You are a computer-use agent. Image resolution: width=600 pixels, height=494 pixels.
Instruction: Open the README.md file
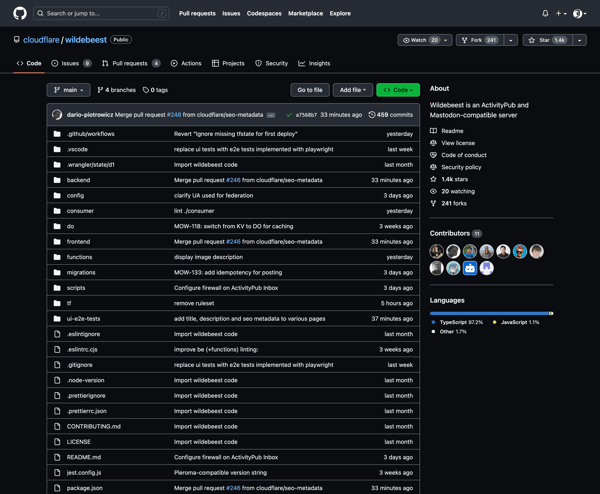pos(84,457)
